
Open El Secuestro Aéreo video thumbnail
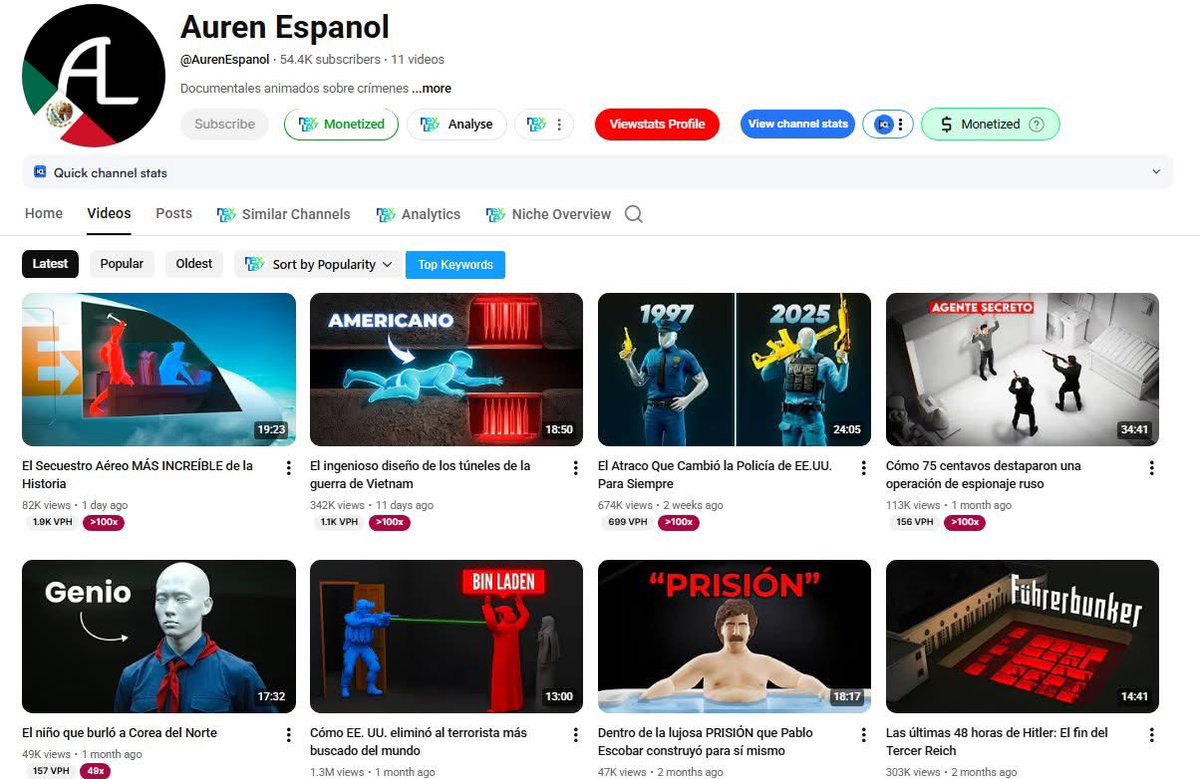(x=159, y=369)
